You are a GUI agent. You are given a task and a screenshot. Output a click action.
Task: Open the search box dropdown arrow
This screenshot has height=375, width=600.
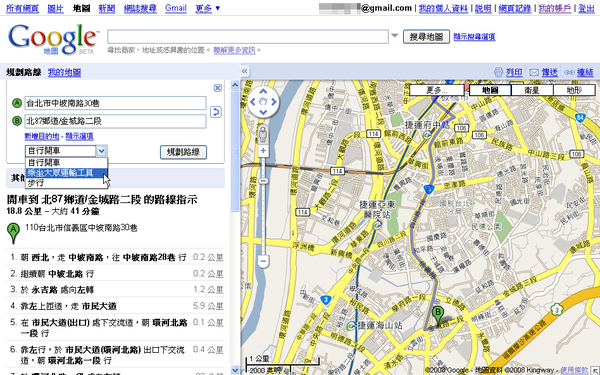(395, 36)
